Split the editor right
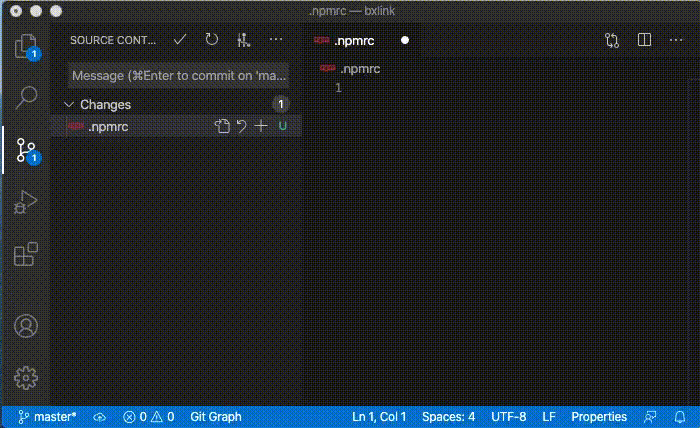 pyautogui.click(x=644, y=40)
